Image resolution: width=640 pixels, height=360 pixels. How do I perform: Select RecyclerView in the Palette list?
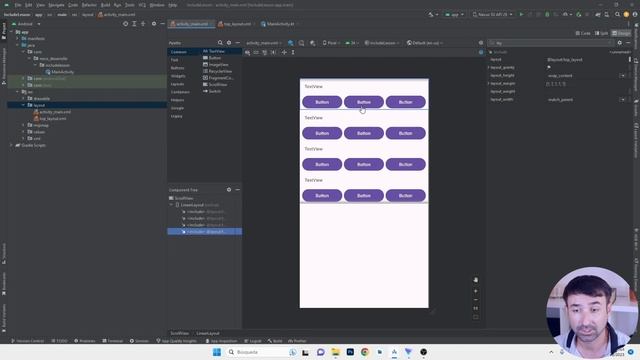pos(220,71)
